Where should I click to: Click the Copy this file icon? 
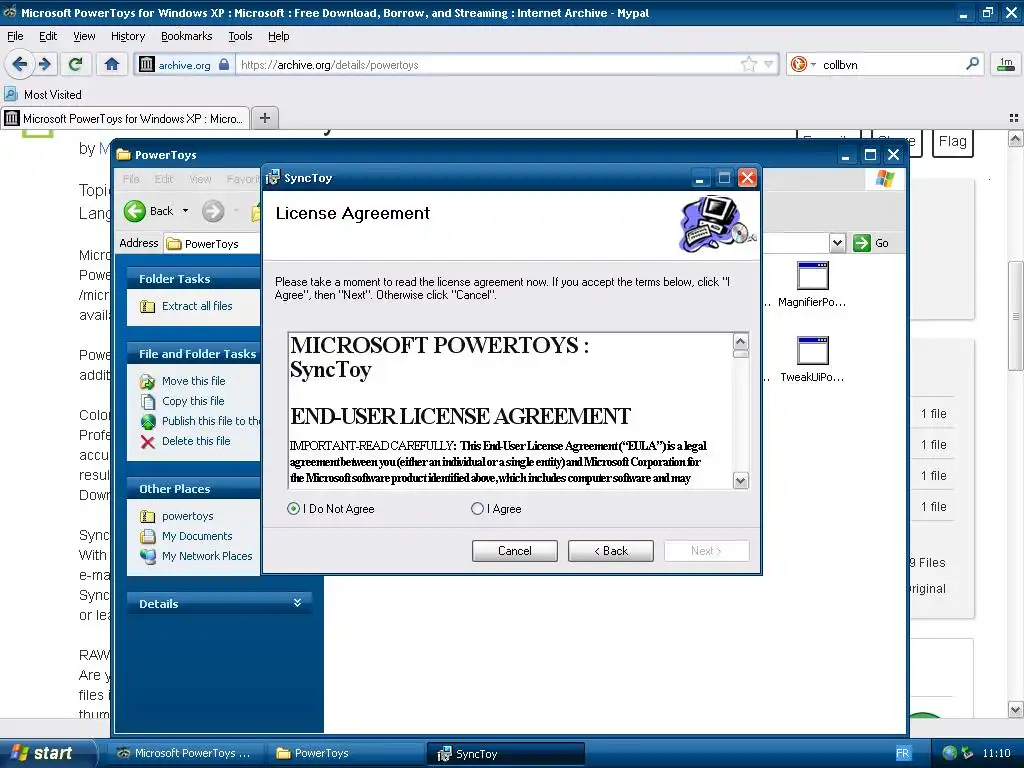point(148,401)
